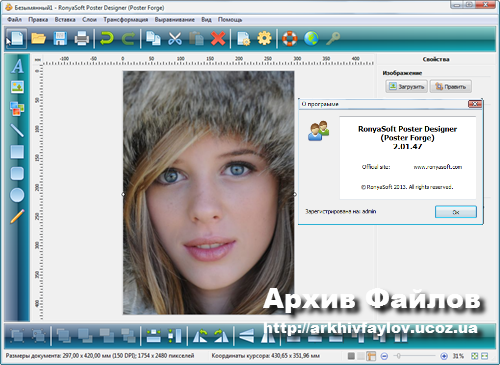
Task: Confirm the About dialog with Ok
Action: pyautogui.click(x=456, y=212)
